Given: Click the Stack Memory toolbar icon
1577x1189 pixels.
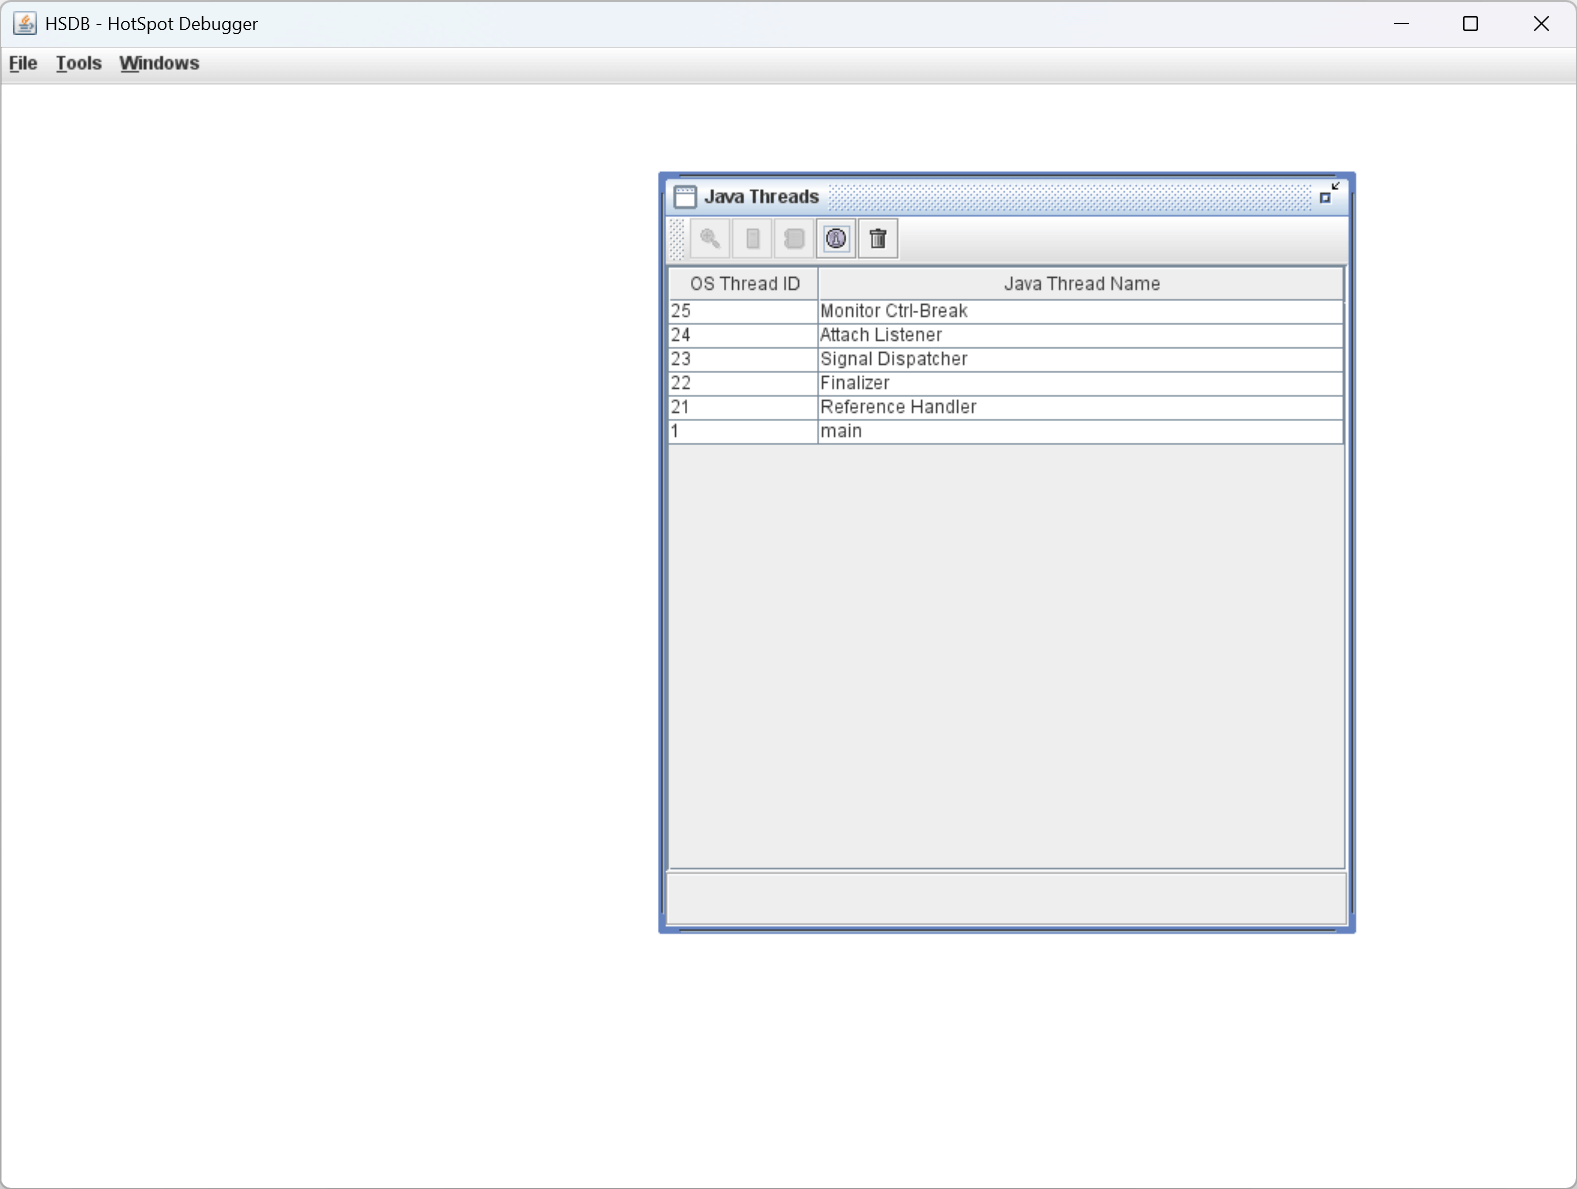Looking at the screenshot, I should [x=752, y=239].
